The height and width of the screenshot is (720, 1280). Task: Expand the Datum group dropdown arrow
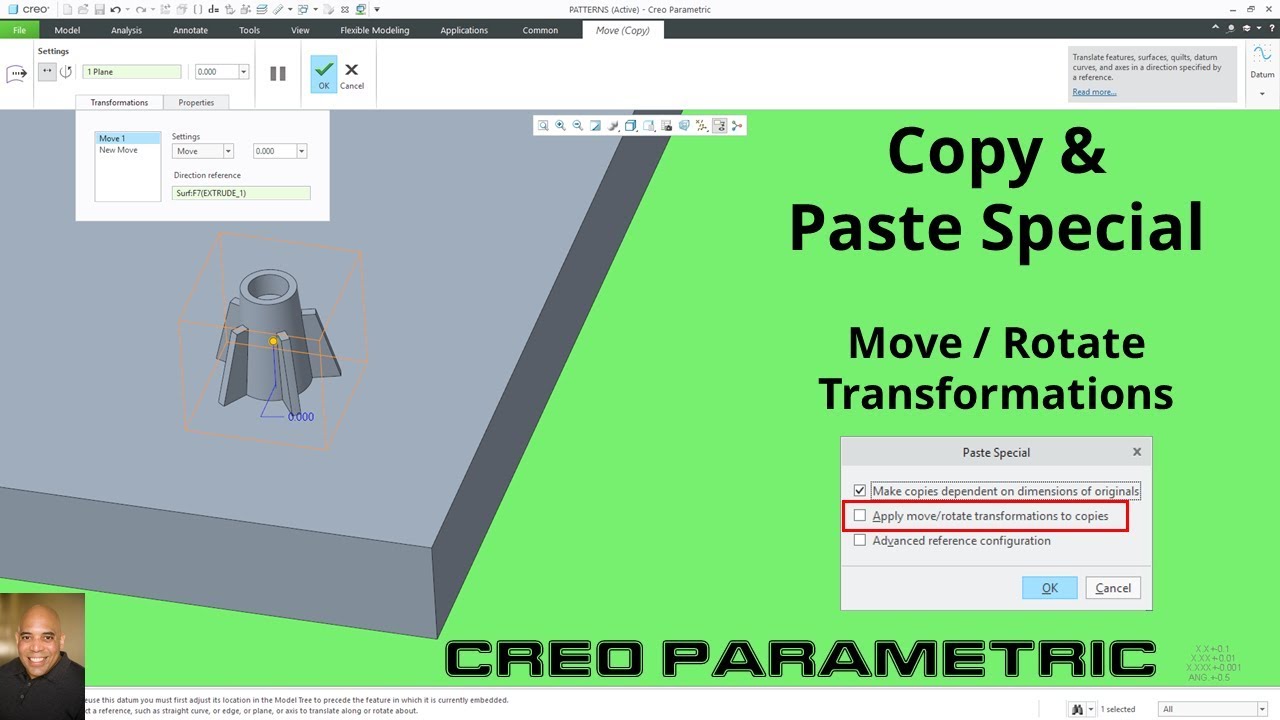coord(1262,94)
